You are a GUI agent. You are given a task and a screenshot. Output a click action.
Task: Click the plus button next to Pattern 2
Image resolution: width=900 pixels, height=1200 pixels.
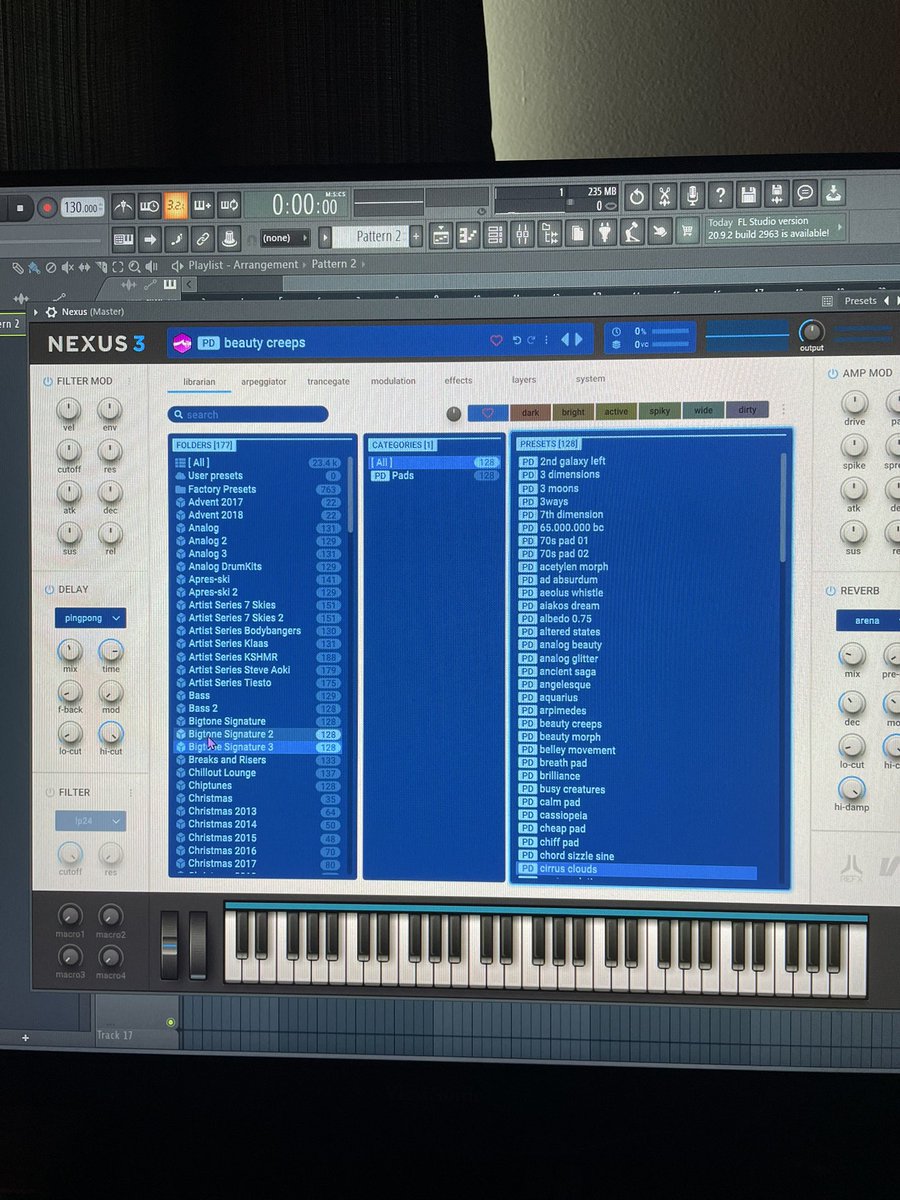coord(416,237)
